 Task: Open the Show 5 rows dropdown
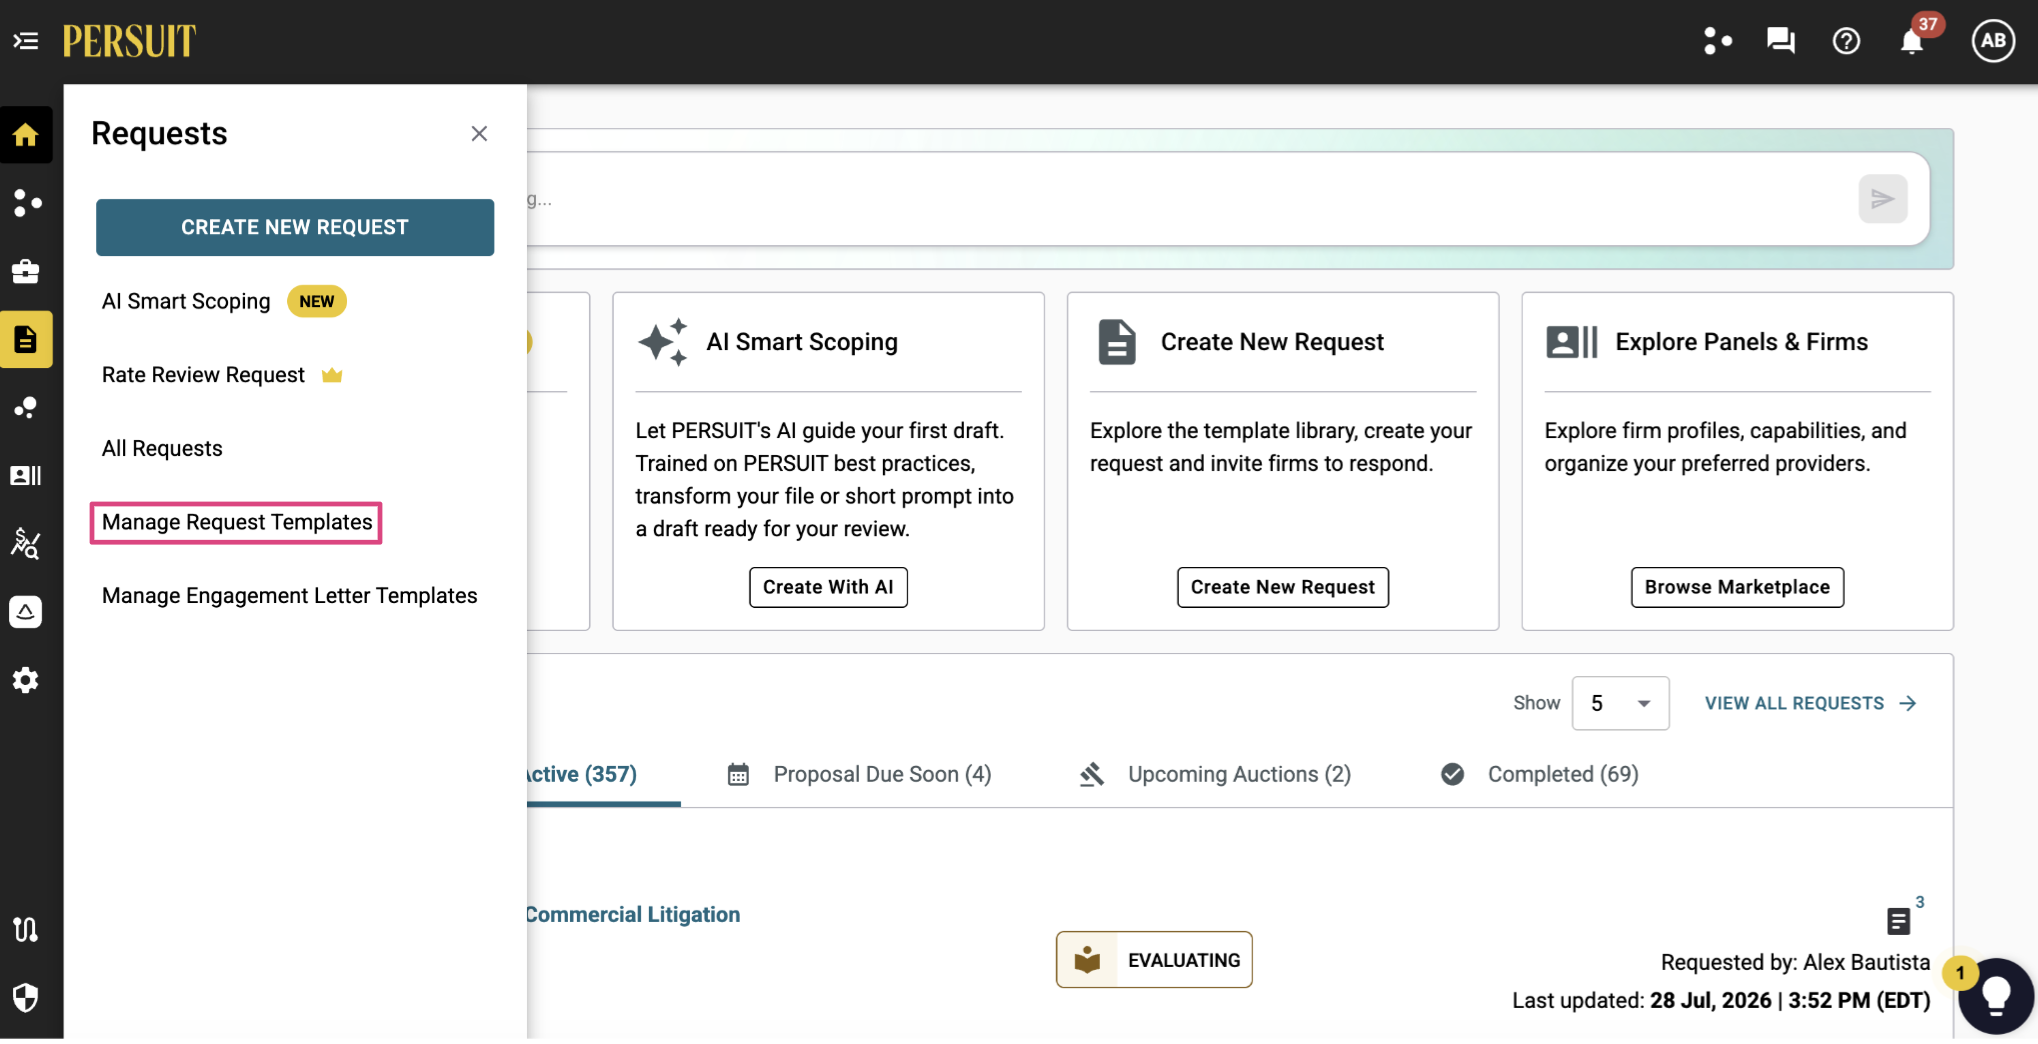coord(1620,703)
